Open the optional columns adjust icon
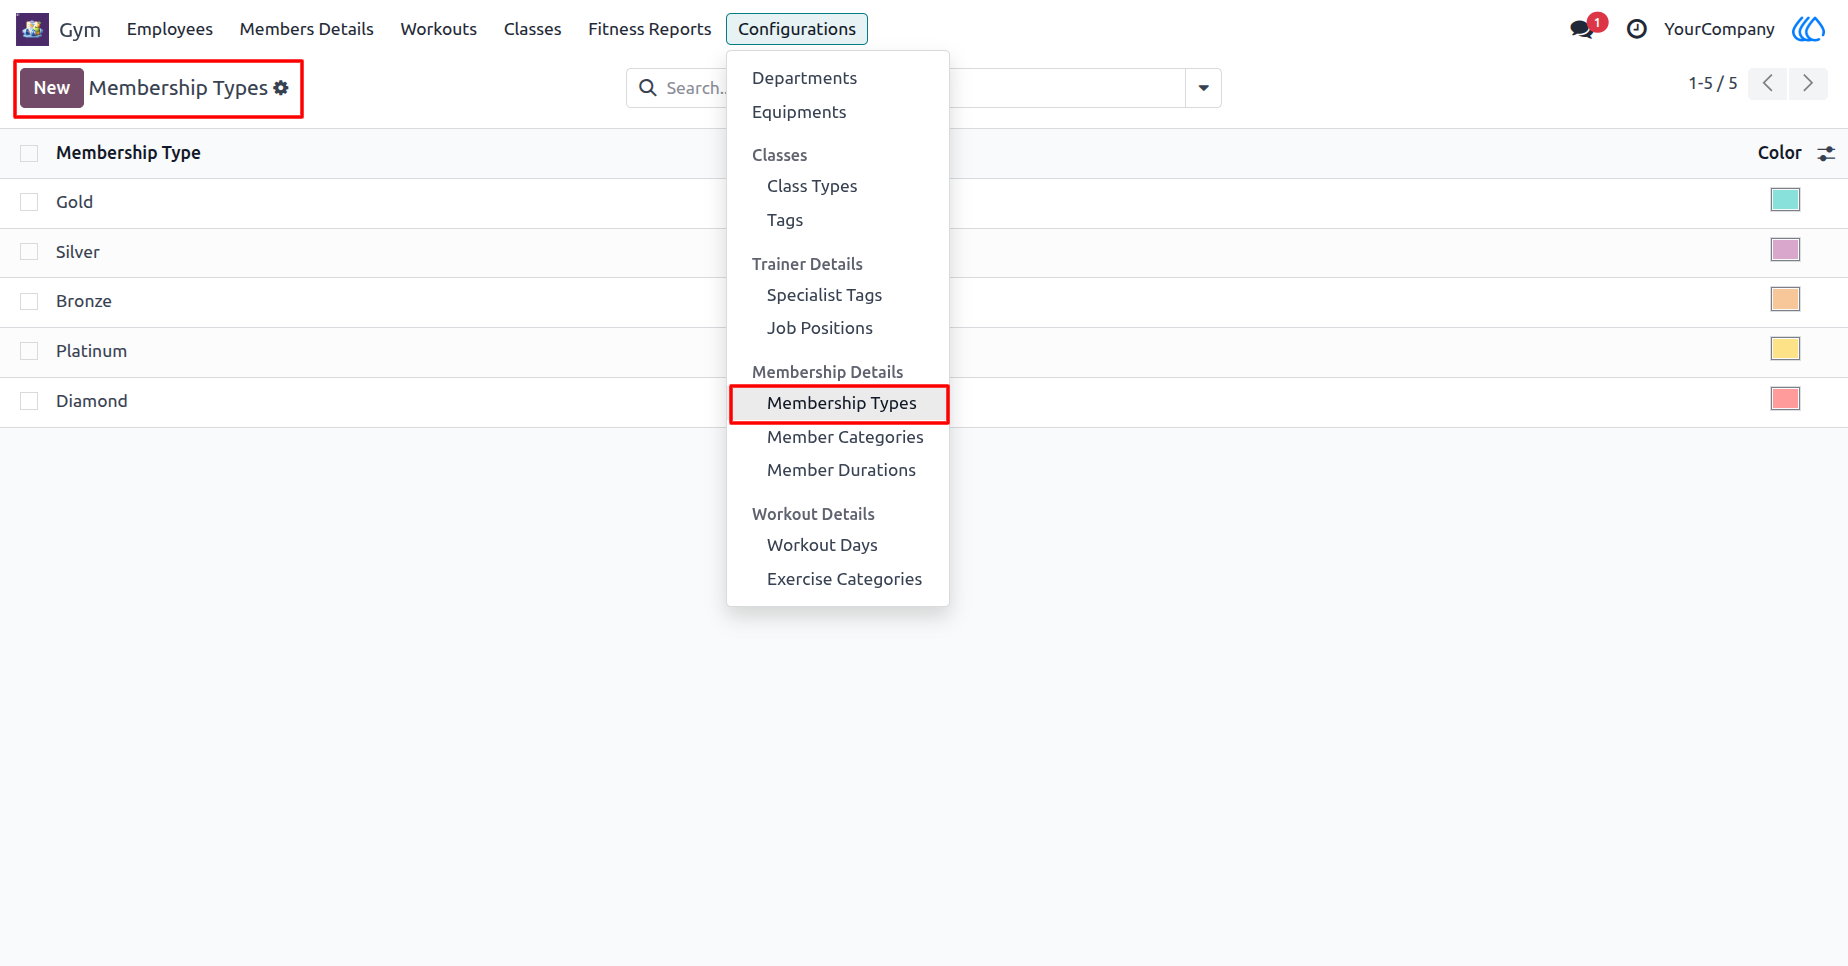Viewport: 1848px width, 966px height. click(1826, 153)
